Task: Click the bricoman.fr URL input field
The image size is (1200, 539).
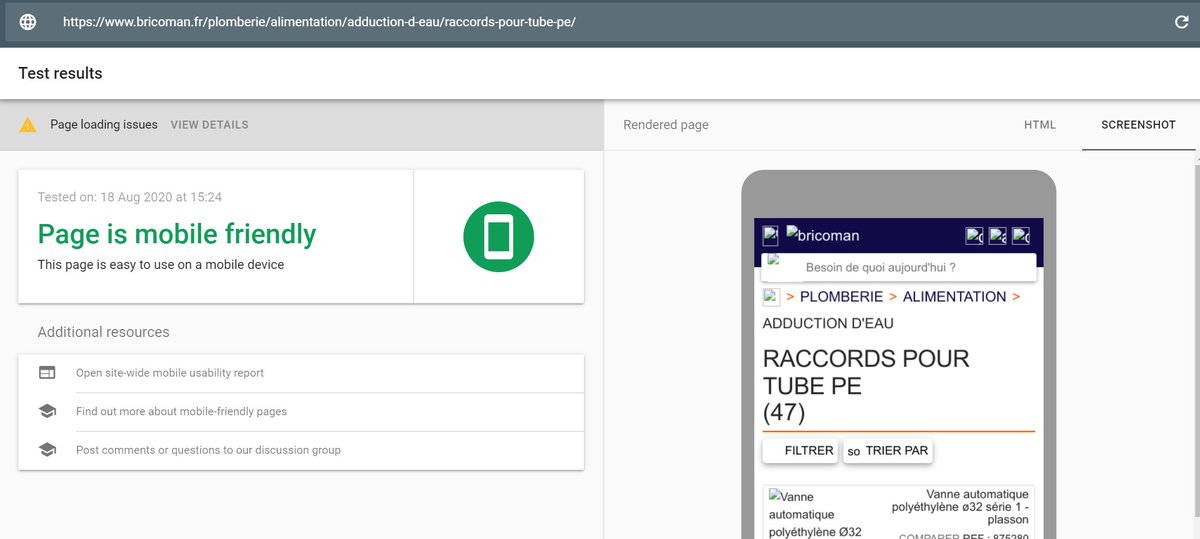Action: [x=600, y=22]
